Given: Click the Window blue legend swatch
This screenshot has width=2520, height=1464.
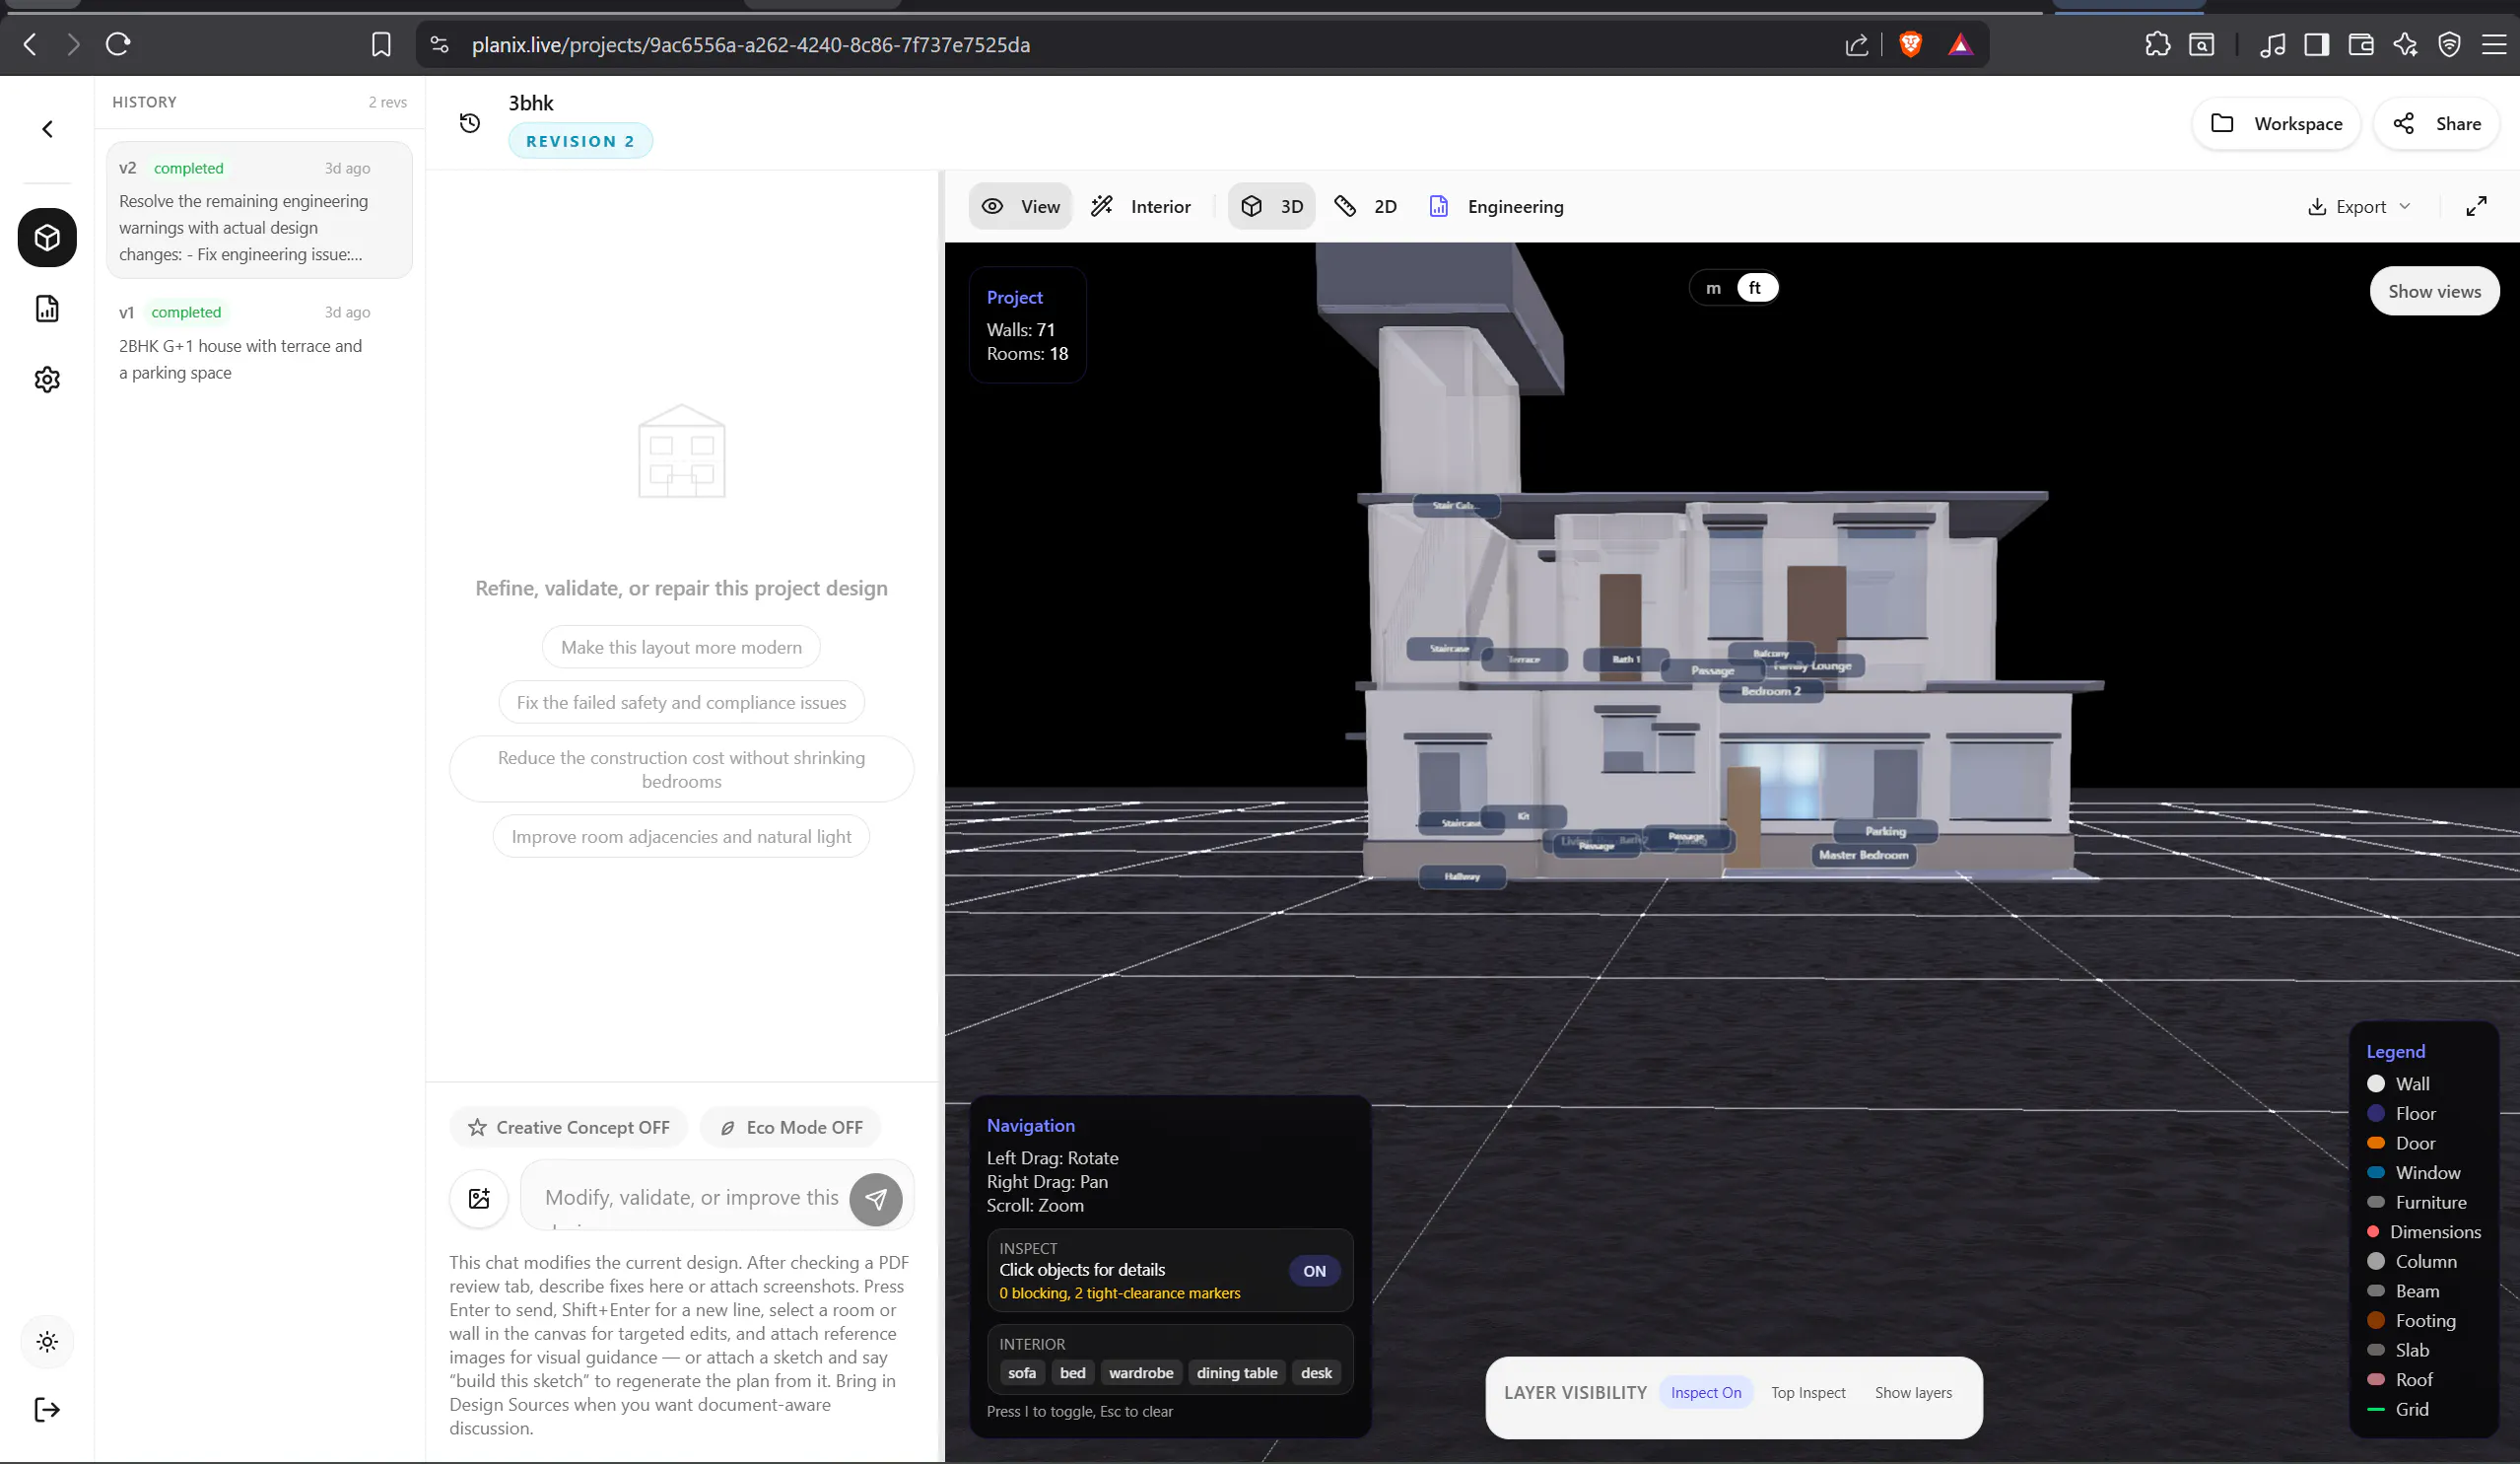Looking at the screenshot, I should click(2375, 1172).
